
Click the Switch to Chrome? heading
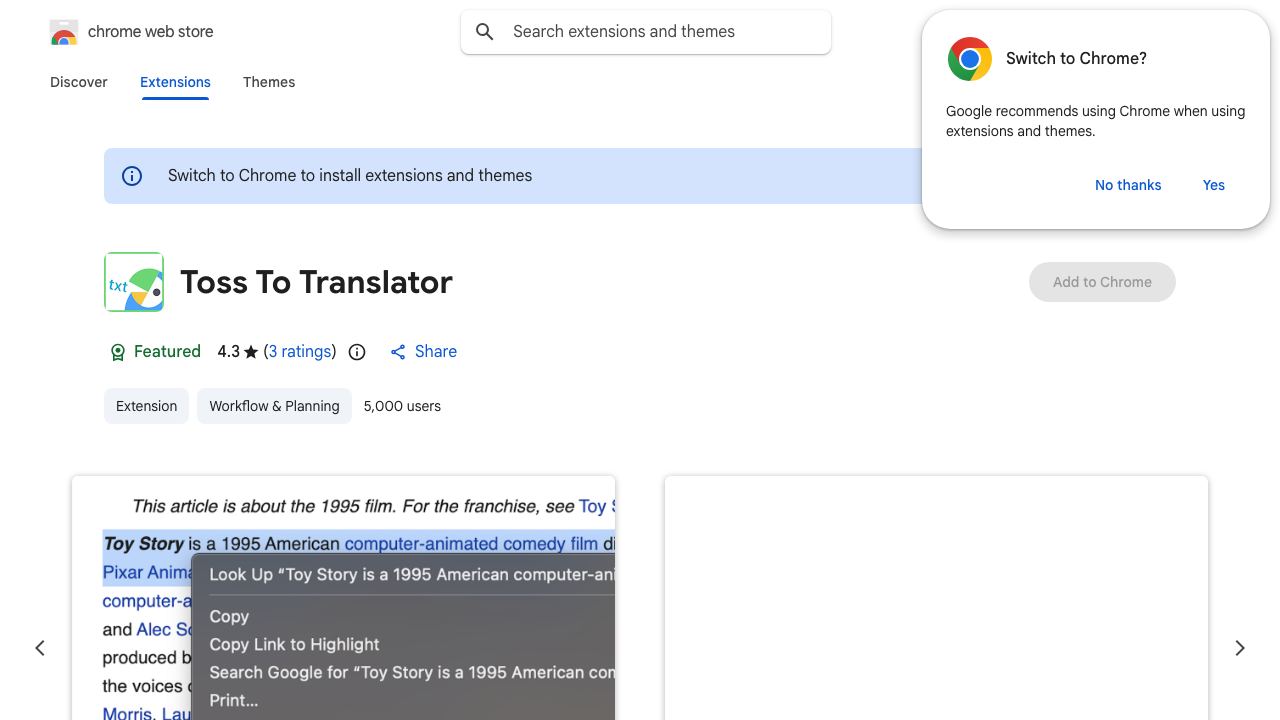(1076, 59)
